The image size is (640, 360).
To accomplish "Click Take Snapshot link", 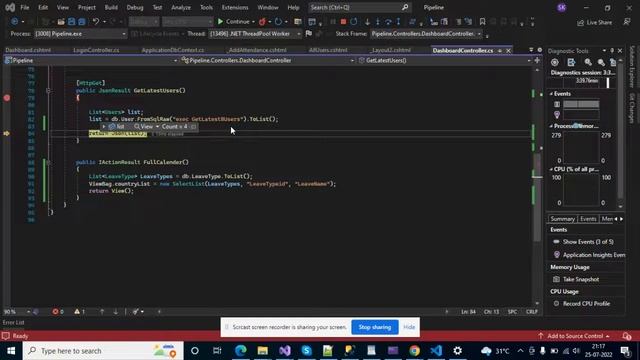I will [x=581, y=279].
